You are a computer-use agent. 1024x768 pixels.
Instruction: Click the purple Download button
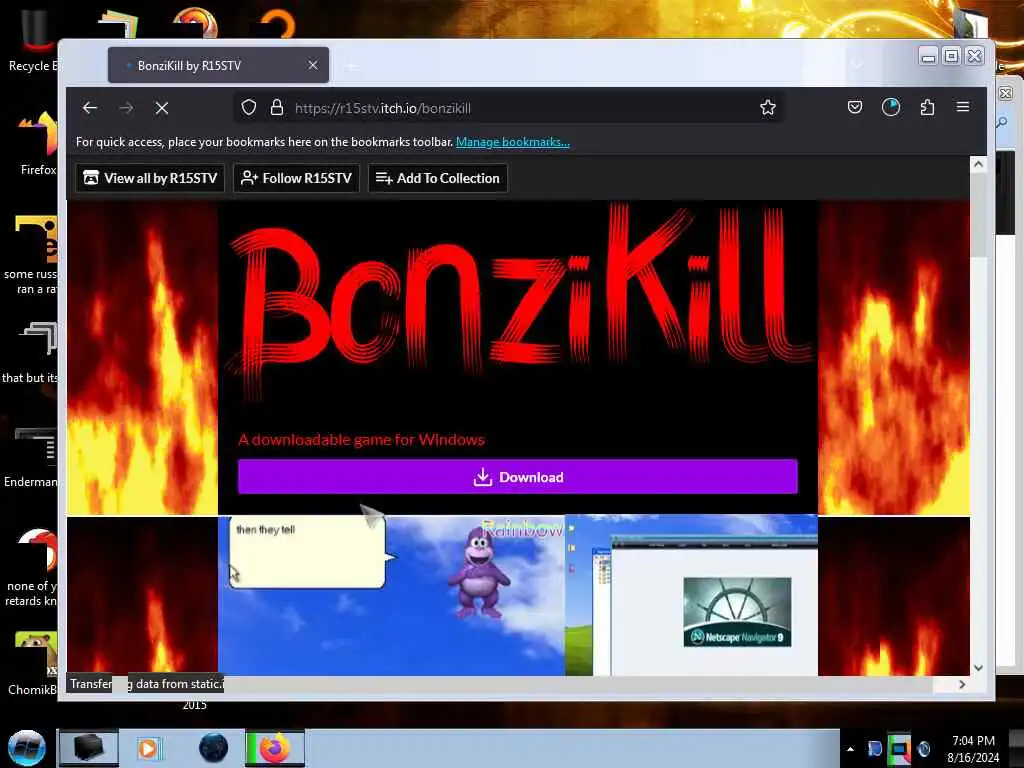coord(518,477)
